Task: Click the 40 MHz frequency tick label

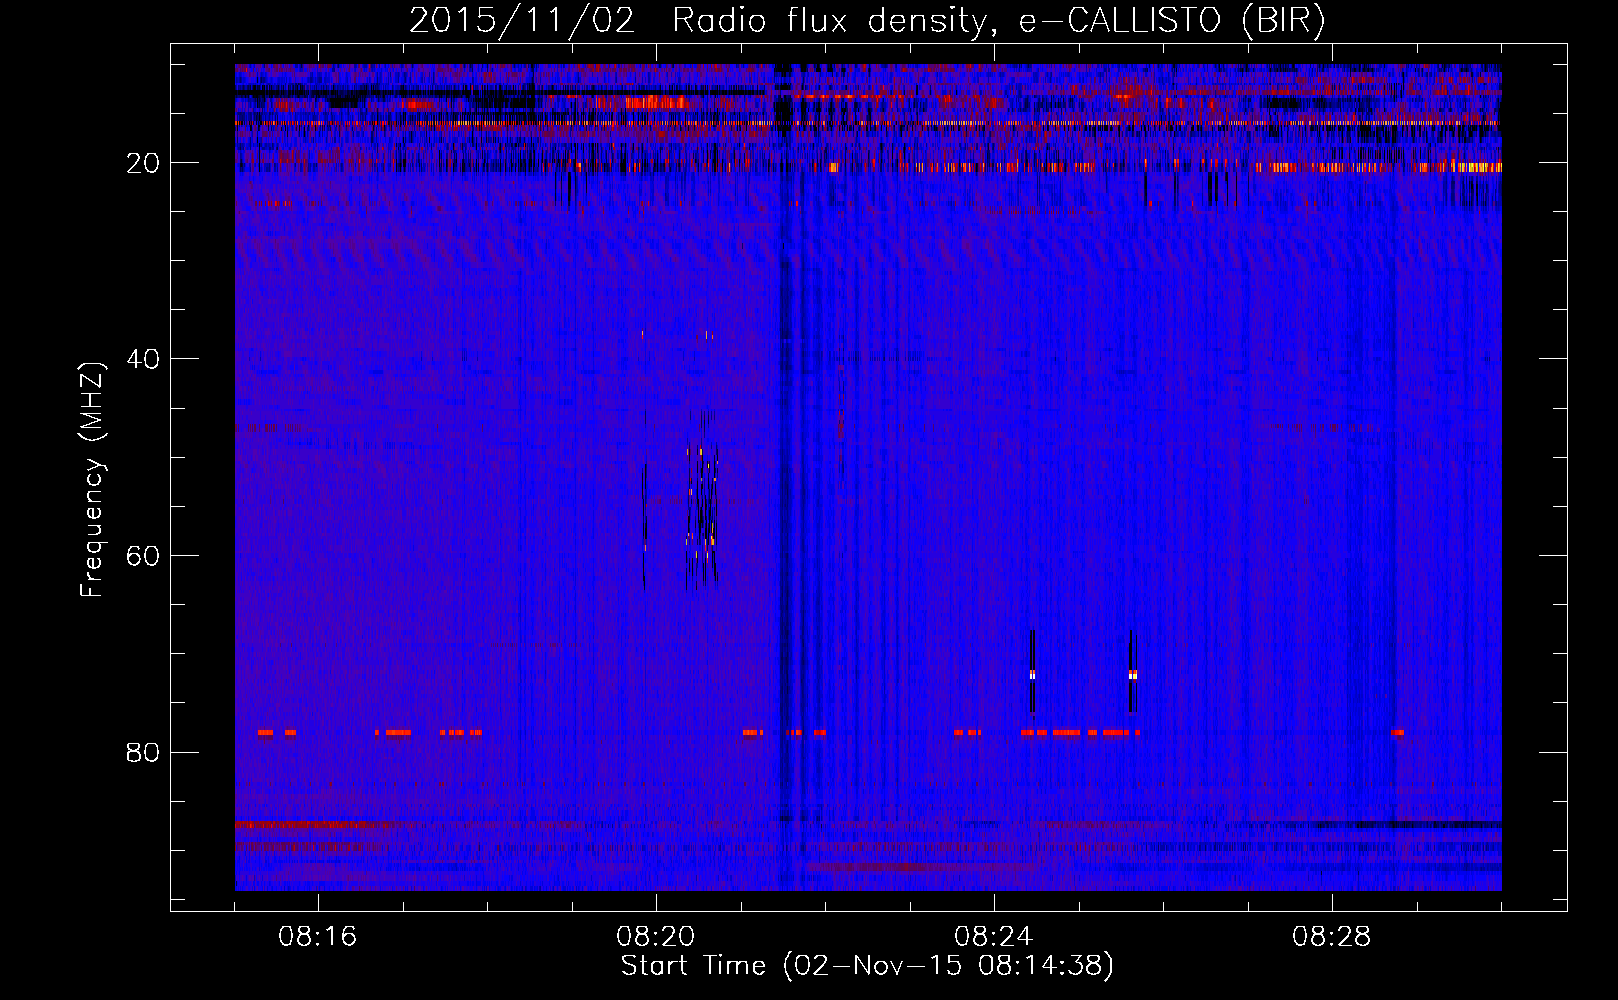Action: coord(144,359)
